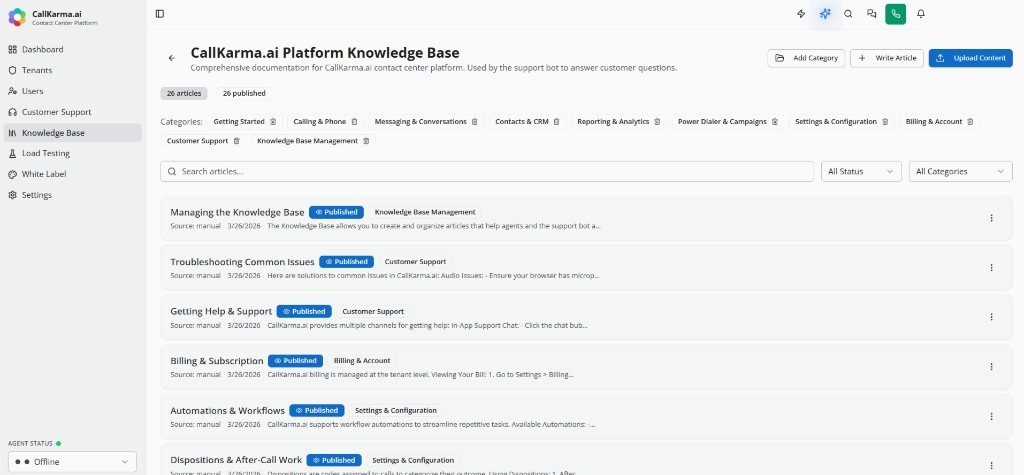1024x475 pixels.
Task: Open the AI sparkle assistant icon
Action: 825,14
